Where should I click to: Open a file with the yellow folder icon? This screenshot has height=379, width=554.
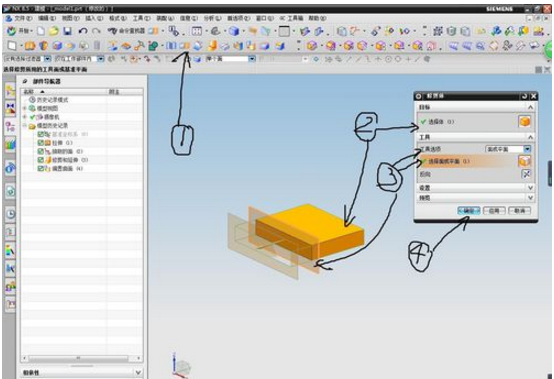click(x=54, y=31)
